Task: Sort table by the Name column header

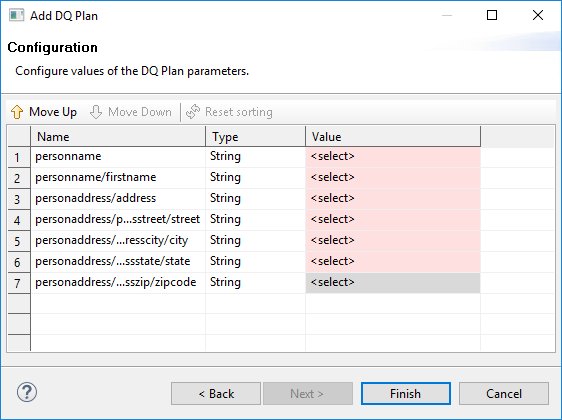Action: (118, 137)
